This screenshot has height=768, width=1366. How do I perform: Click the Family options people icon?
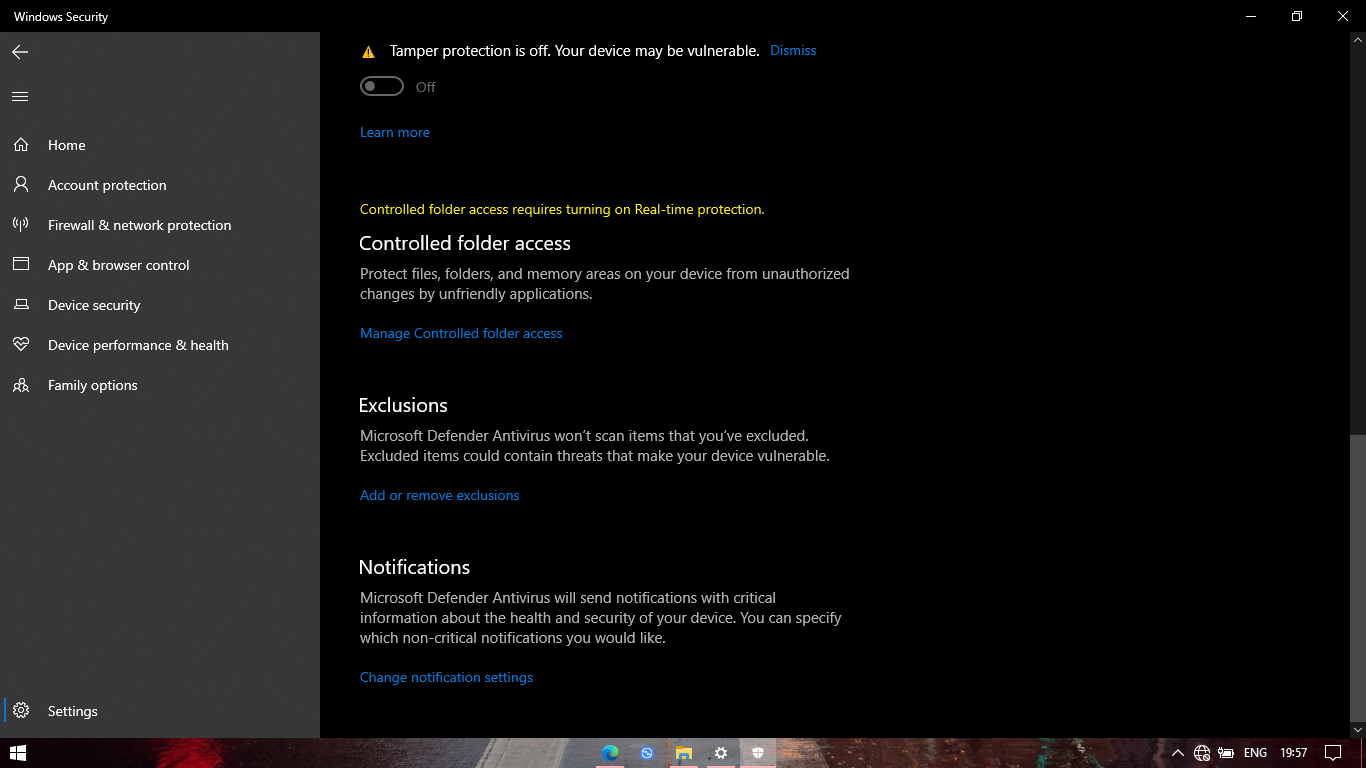20,385
